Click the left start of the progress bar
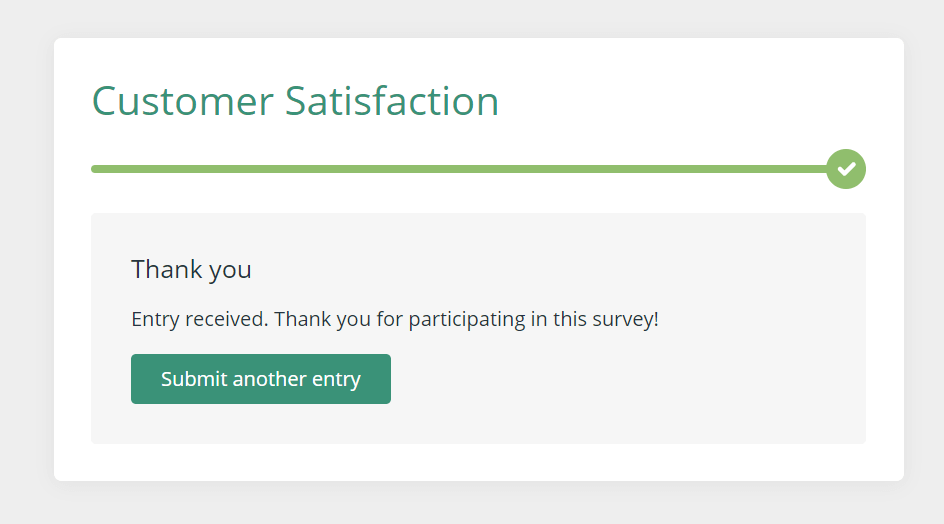The width and height of the screenshot is (944, 524). (96, 169)
